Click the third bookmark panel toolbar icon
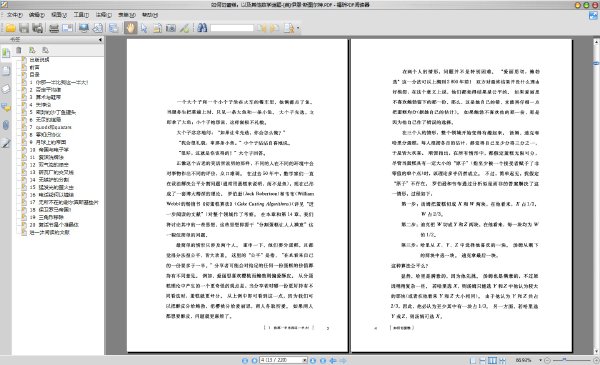Viewport: 600px width, 365px height. pos(46,50)
